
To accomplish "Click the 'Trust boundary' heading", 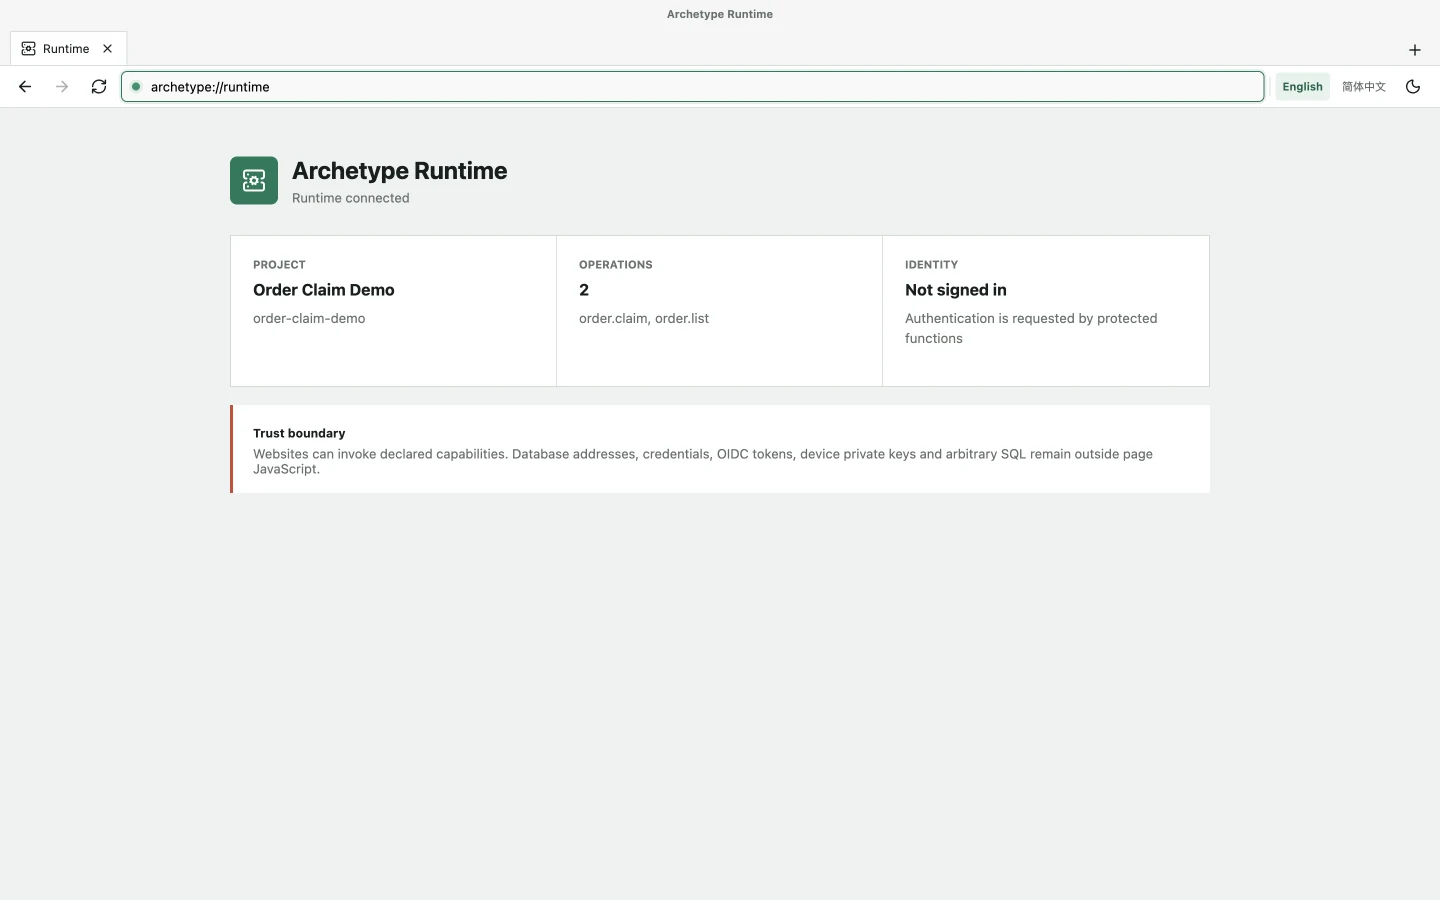I will click(299, 433).
